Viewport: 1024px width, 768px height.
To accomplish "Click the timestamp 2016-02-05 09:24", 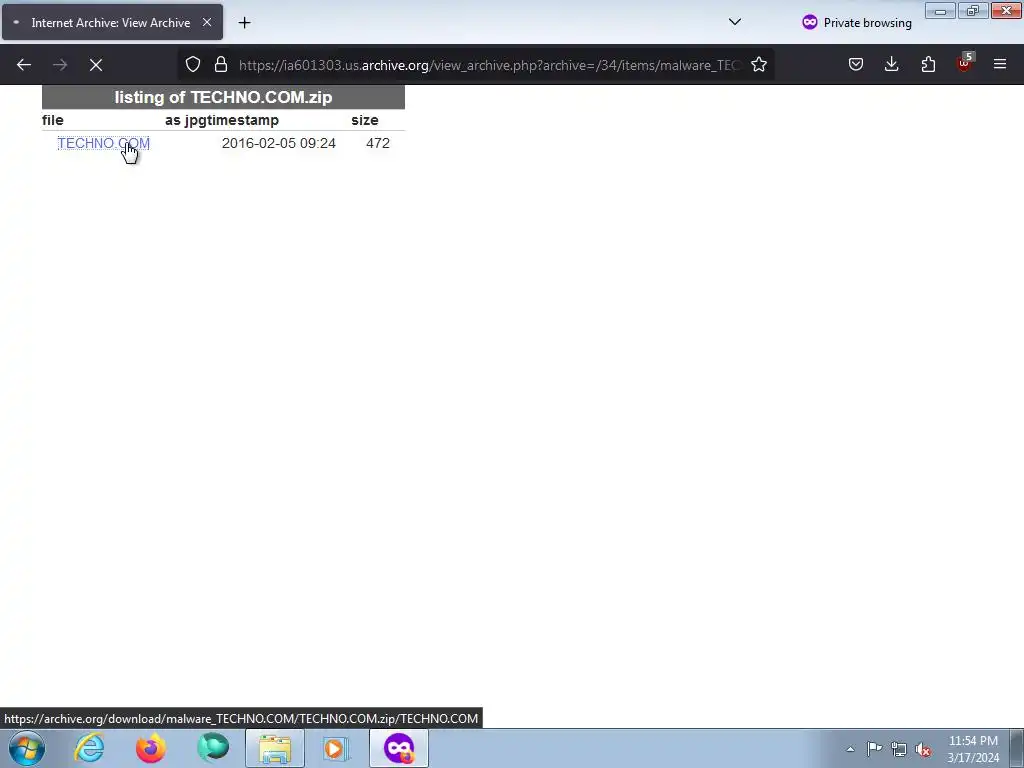I will point(279,143).
